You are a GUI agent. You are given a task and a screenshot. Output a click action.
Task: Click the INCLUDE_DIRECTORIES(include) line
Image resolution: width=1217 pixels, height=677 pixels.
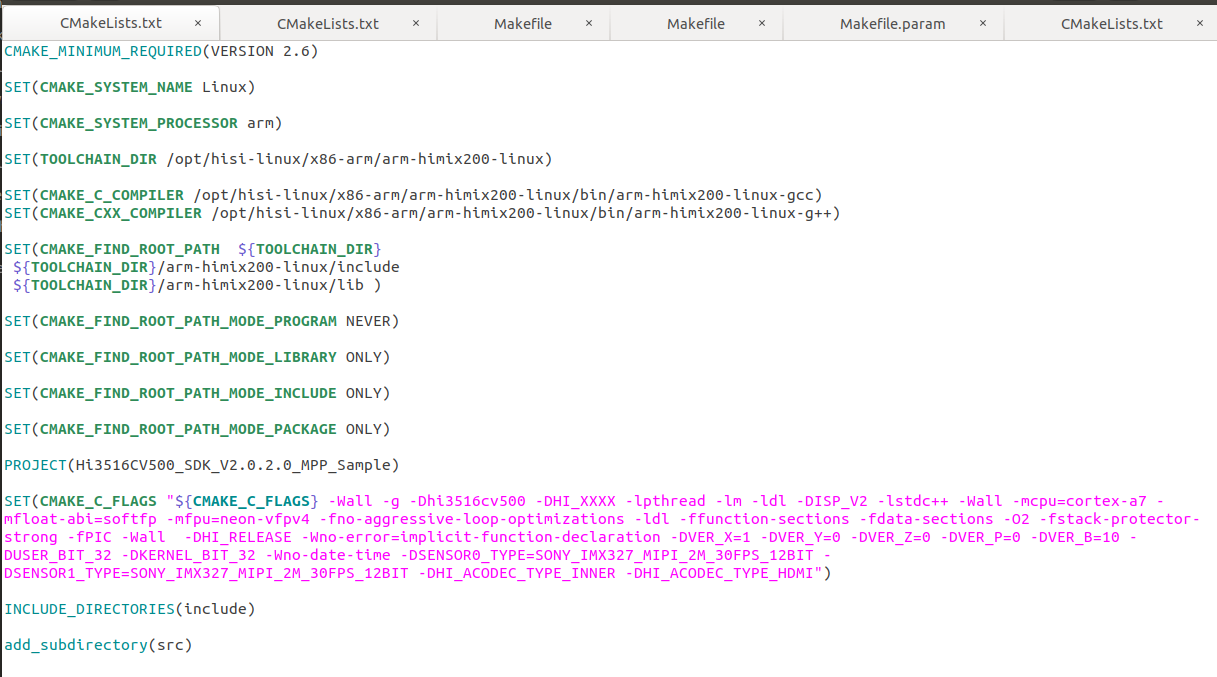[130, 609]
